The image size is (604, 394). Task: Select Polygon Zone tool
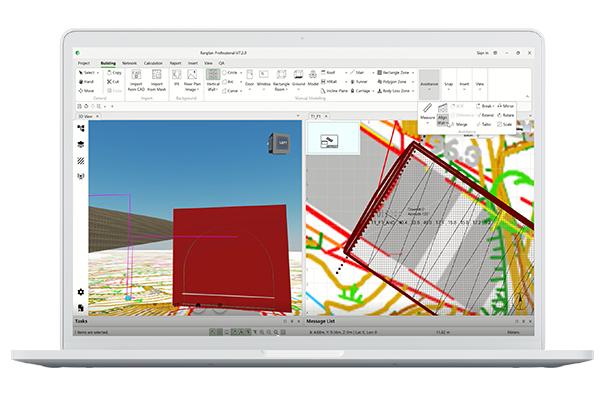[x=392, y=82]
